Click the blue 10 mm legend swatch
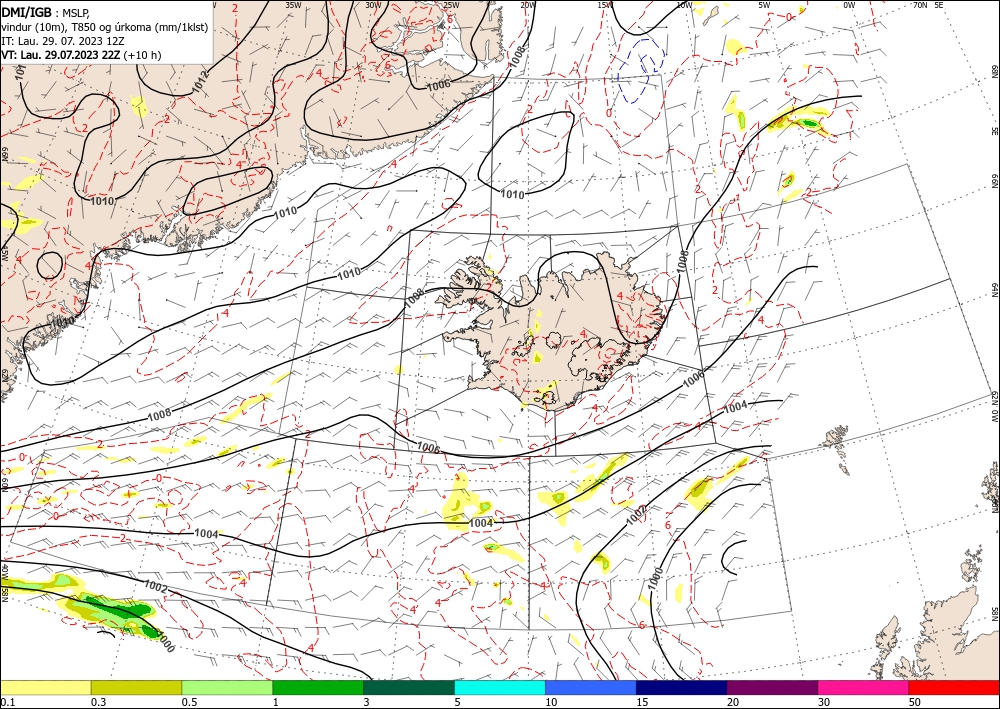The image size is (1000, 709). point(591,687)
